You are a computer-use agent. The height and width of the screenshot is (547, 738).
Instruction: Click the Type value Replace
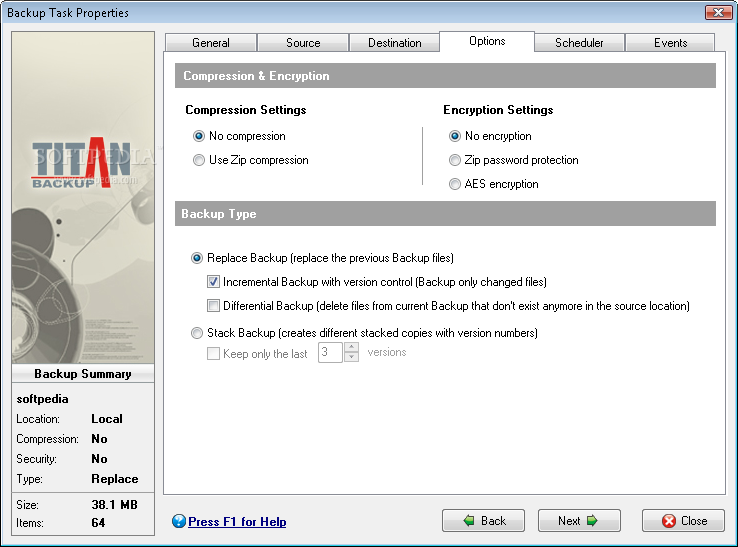(115, 479)
